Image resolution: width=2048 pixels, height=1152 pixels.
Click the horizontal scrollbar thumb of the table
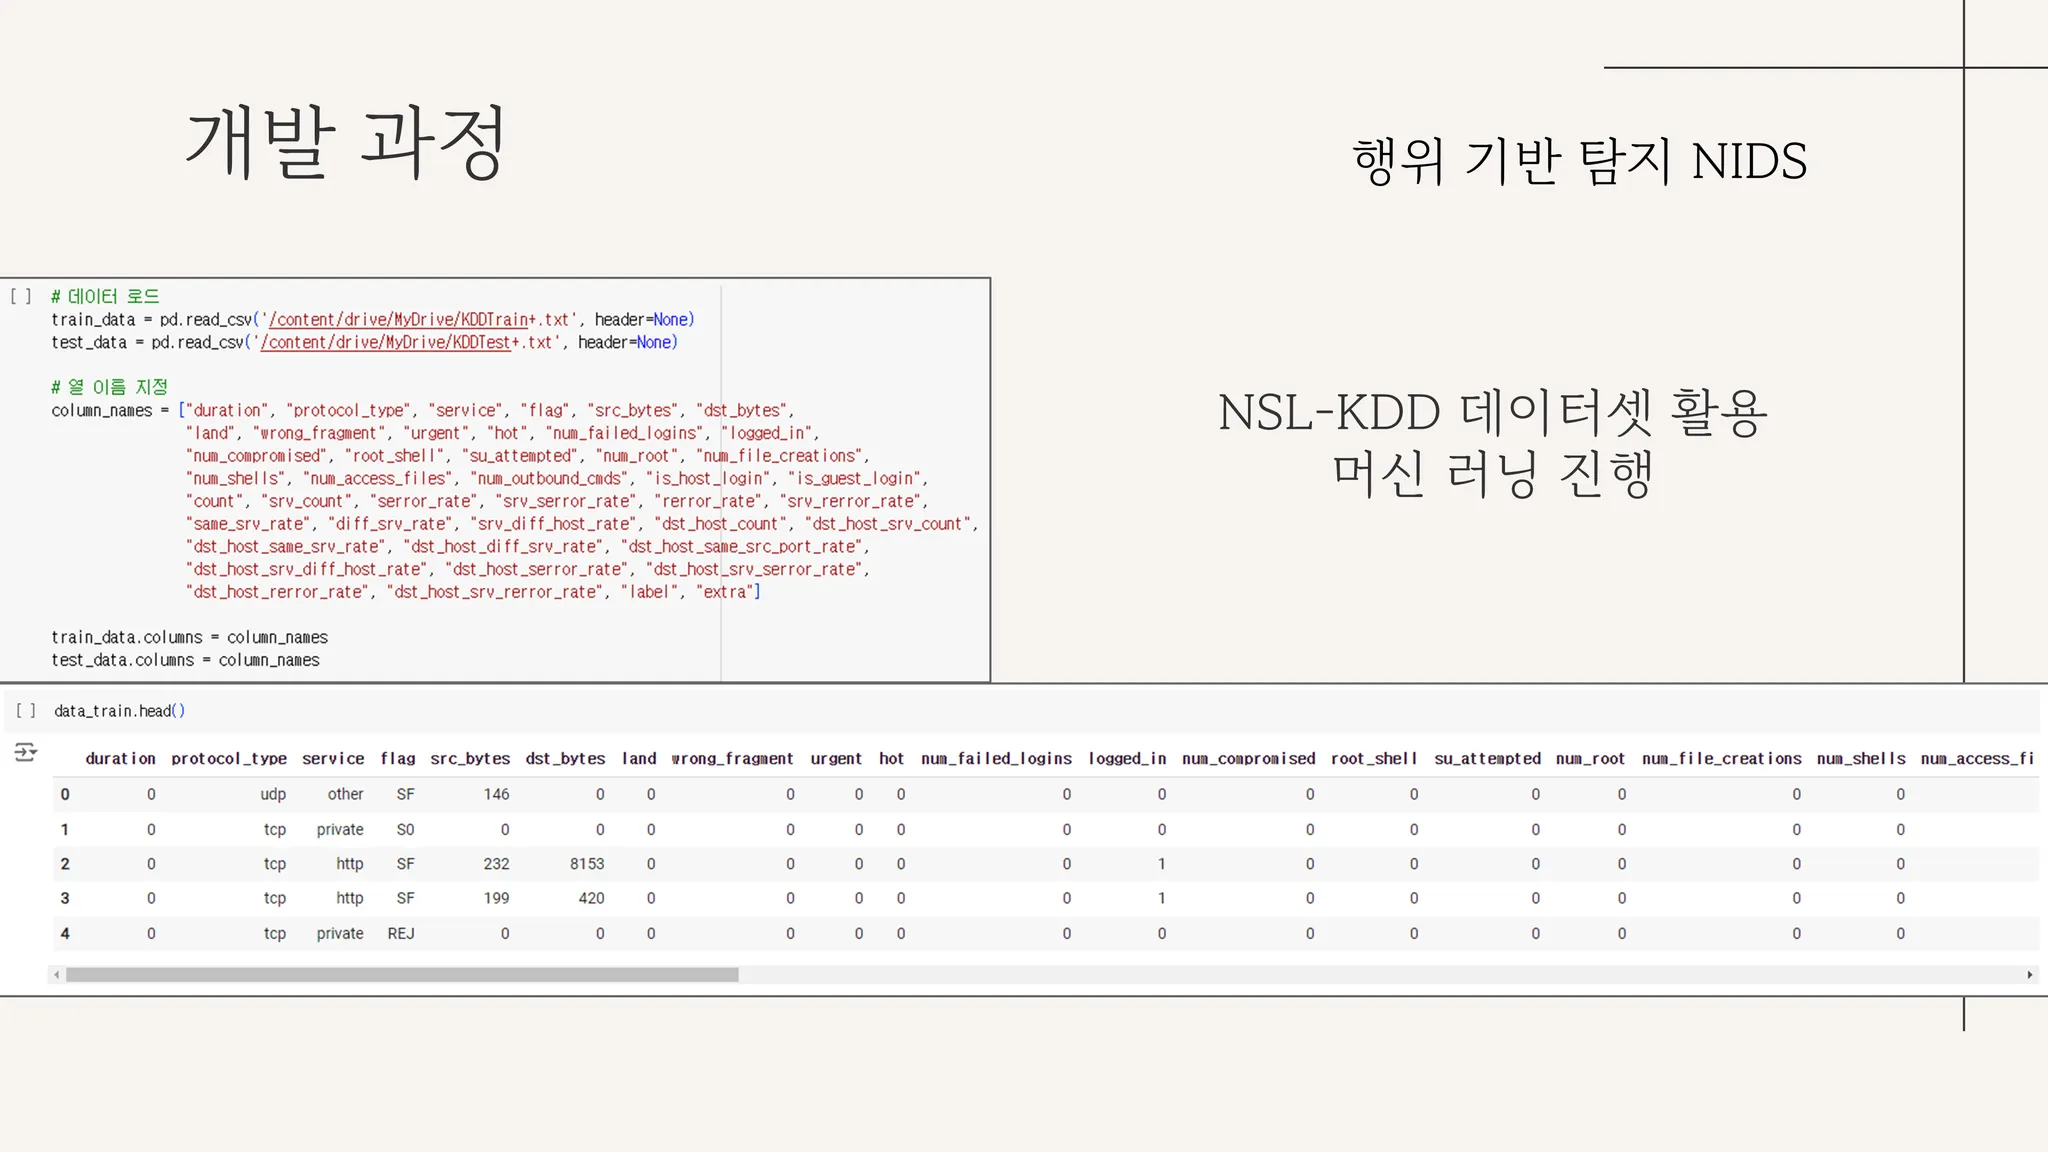click(x=400, y=975)
